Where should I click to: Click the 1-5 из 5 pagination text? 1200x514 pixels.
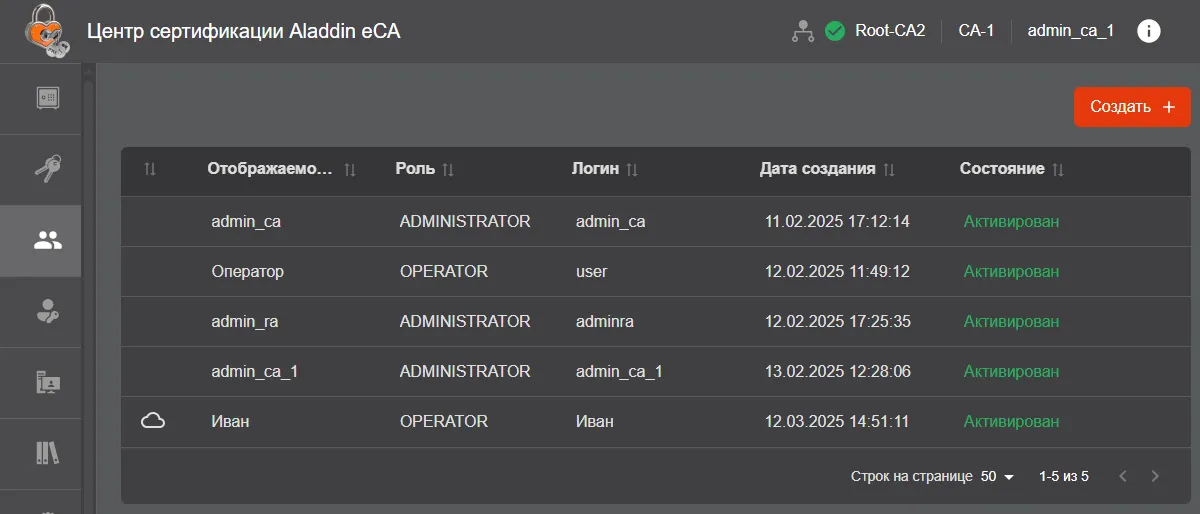click(x=1064, y=476)
